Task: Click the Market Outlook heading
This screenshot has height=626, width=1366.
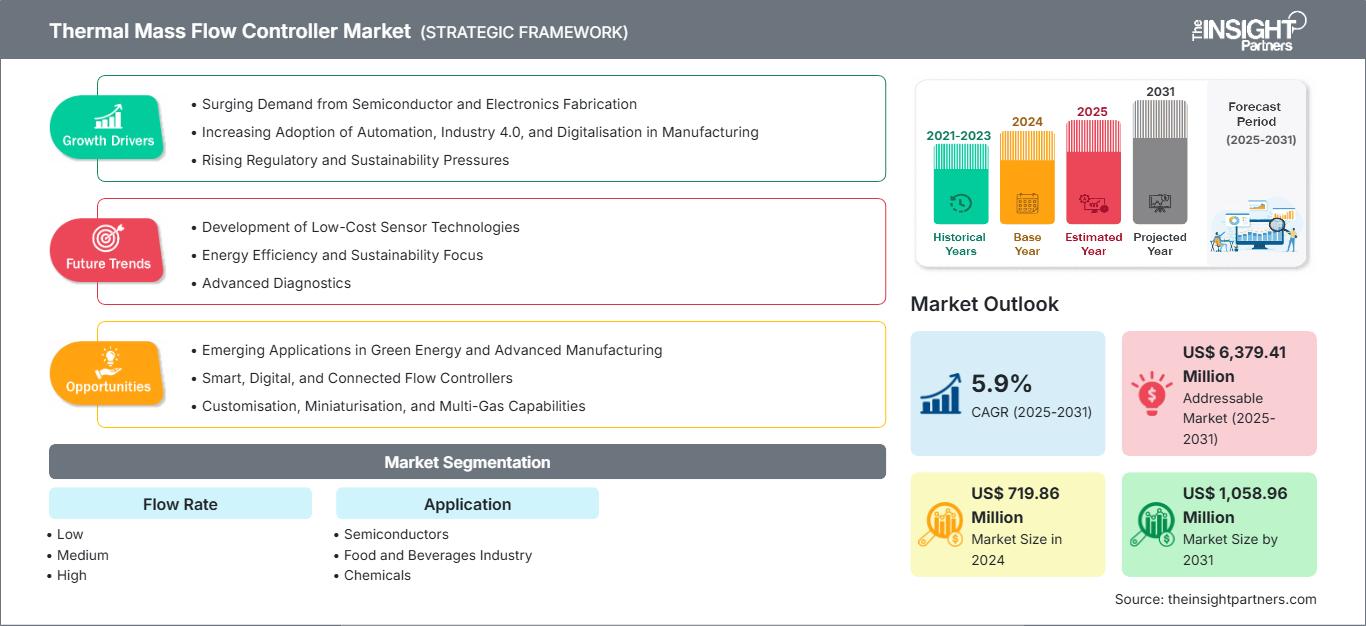Action: [x=984, y=304]
